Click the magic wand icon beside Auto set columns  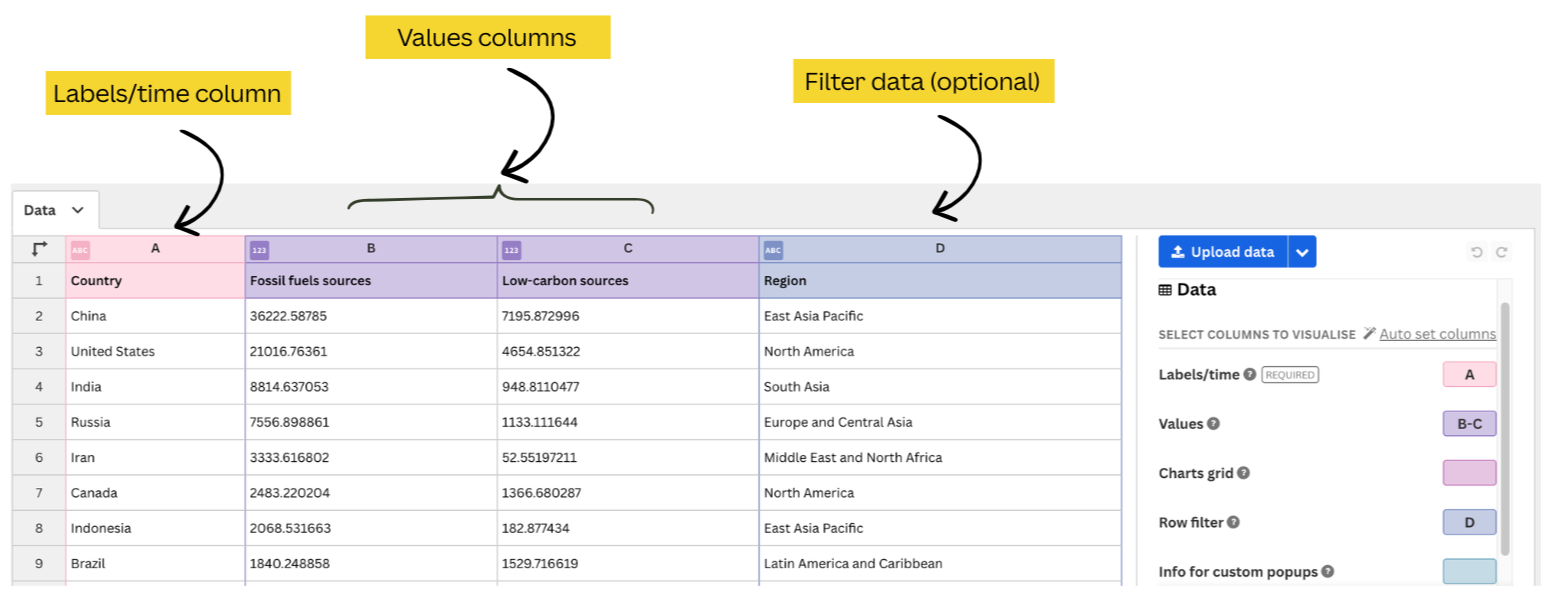1368,334
